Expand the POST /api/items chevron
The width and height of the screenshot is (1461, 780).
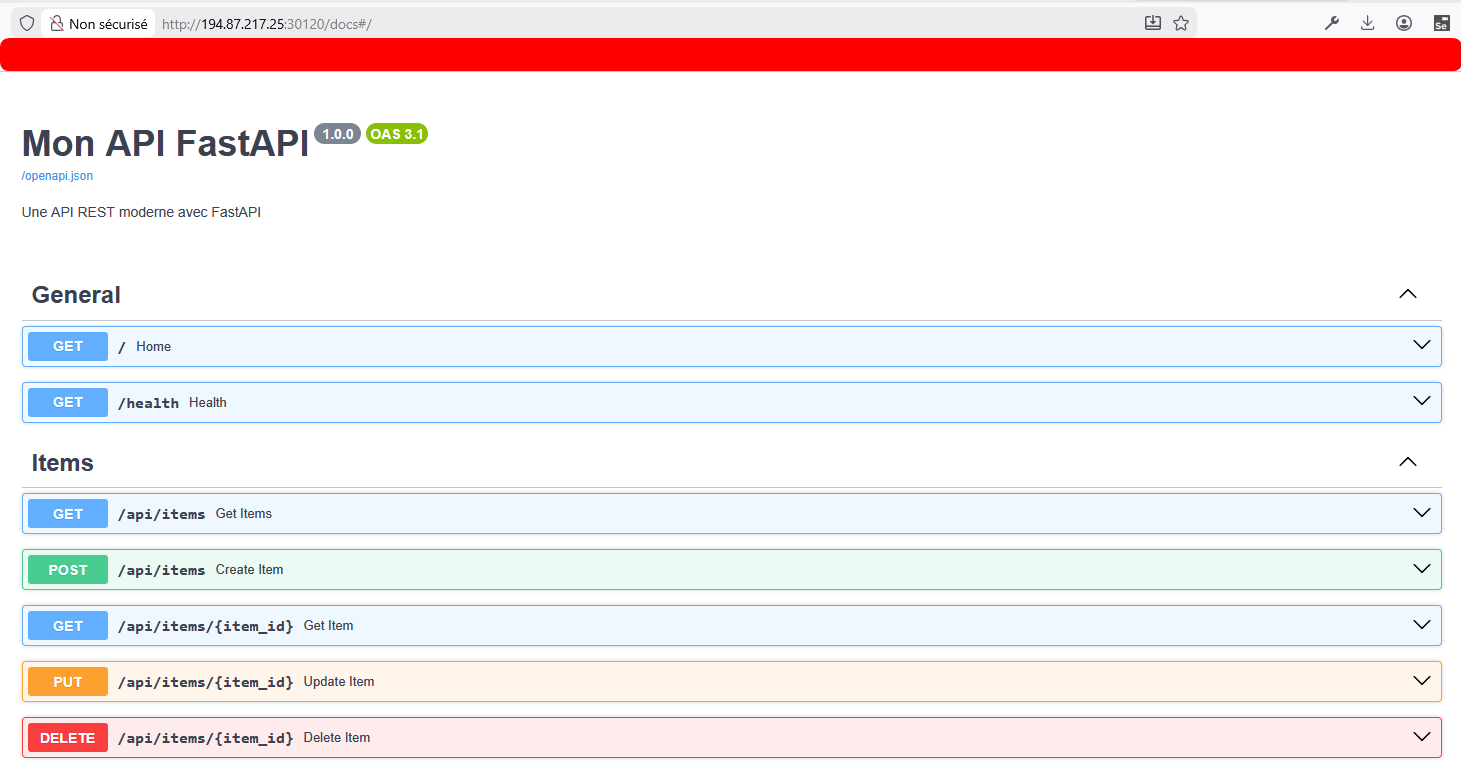pyautogui.click(x=1421, y=569)
